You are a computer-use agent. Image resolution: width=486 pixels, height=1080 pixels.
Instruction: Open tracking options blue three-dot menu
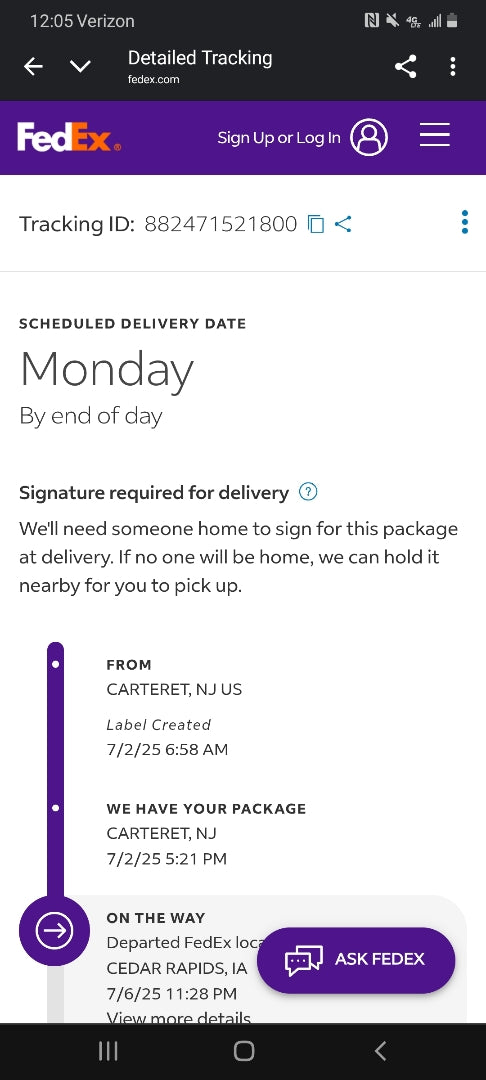coord(465,222)
